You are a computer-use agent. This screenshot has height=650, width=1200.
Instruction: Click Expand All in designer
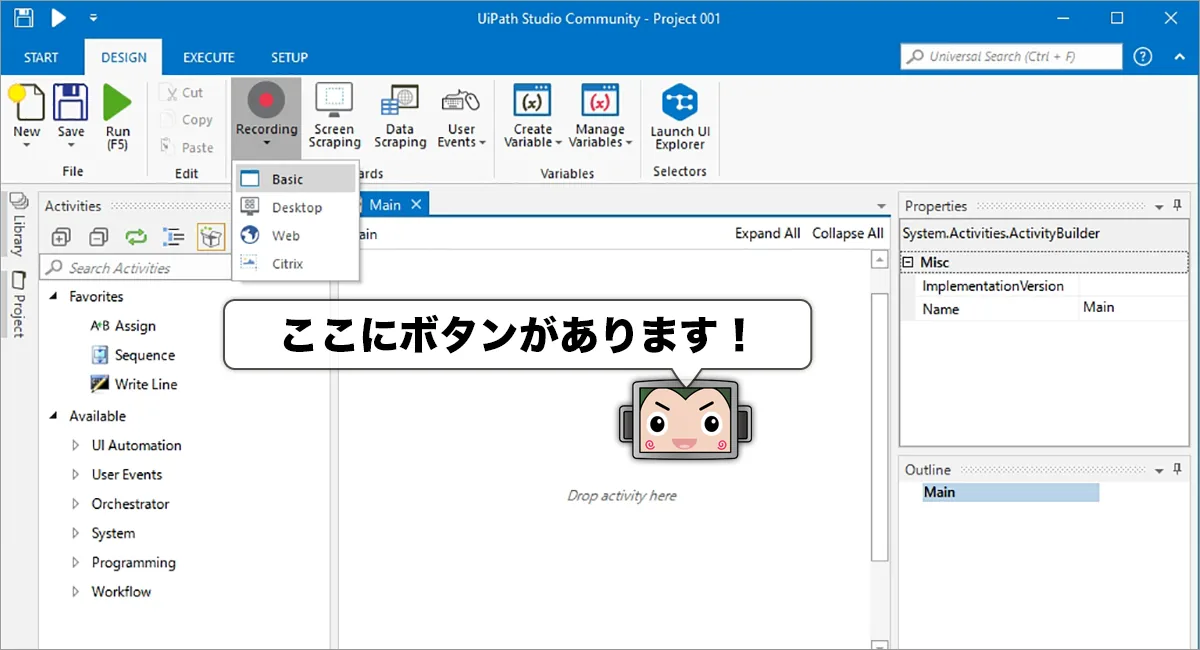click(767, 233)
